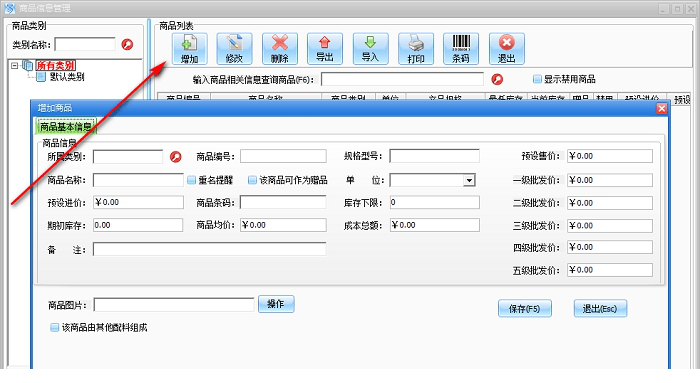
Task: Click the 预设售价 input field
Action: 610,156
